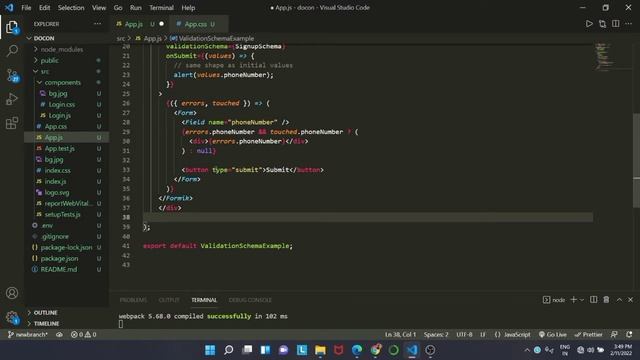Viewport: 640px width, 360px height.
Task: Open the Search view in activity bar
Action: coord(12,51)
